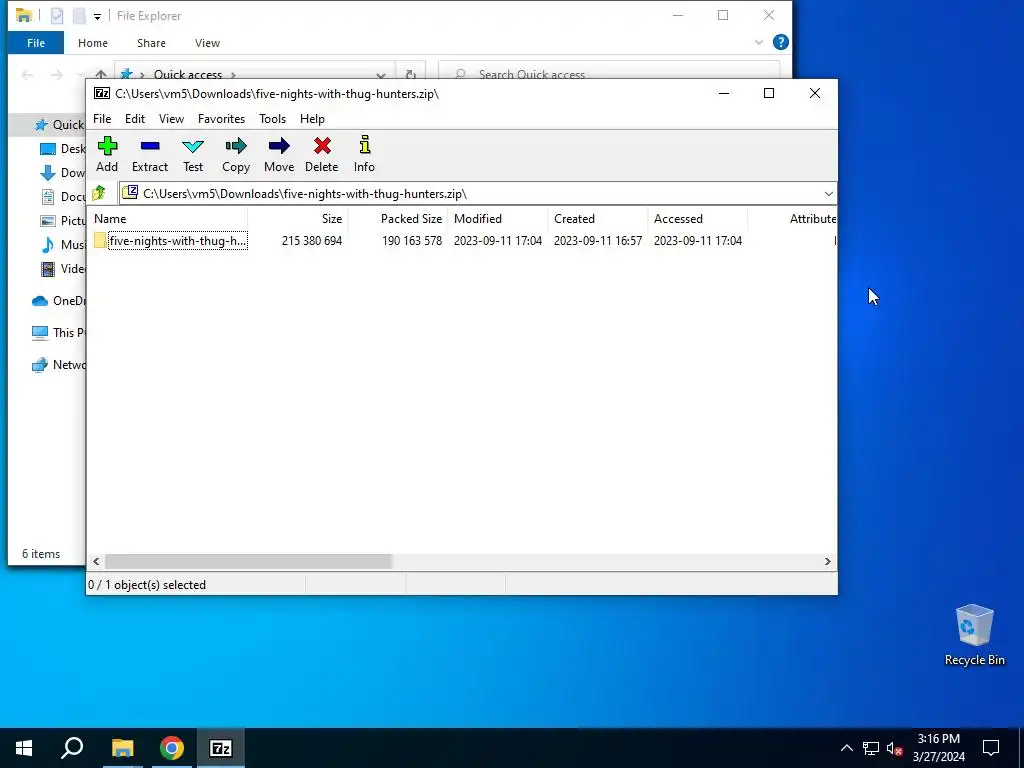Open the Info properties icon
The height and width of the screenshot is (768, 1024).
pyautogui.click(x=364, y=155)
